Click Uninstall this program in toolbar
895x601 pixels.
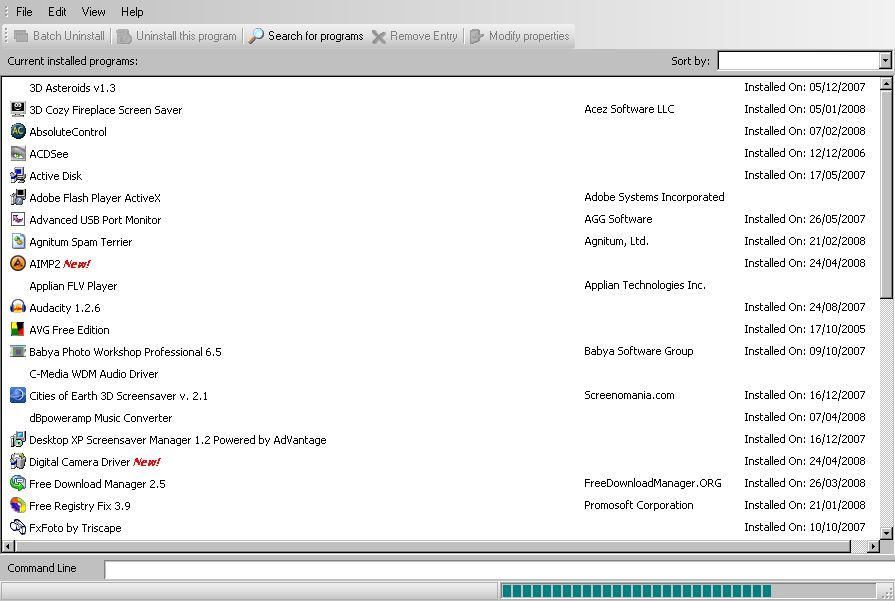click(176, 36)
